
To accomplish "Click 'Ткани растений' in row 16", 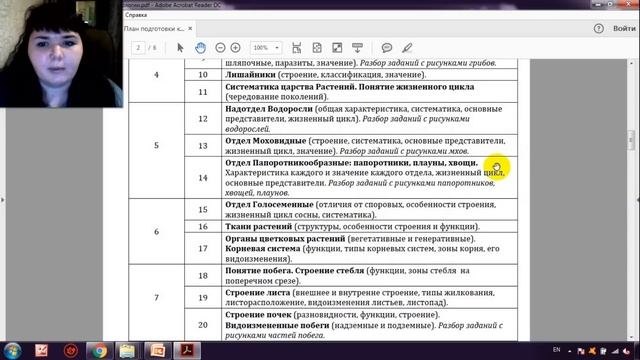I will pyautogui.click(x=258, y=227).
